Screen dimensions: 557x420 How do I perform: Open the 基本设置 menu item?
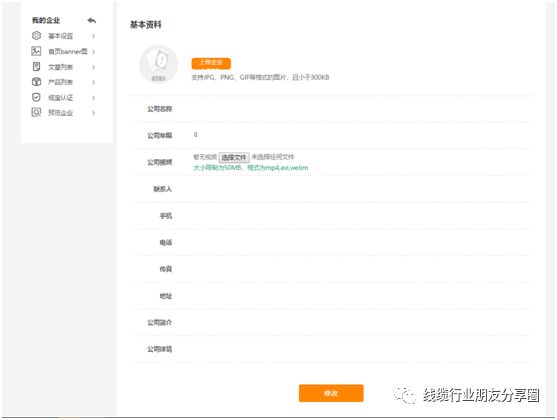pyautogui.click(x=60, y=36)
